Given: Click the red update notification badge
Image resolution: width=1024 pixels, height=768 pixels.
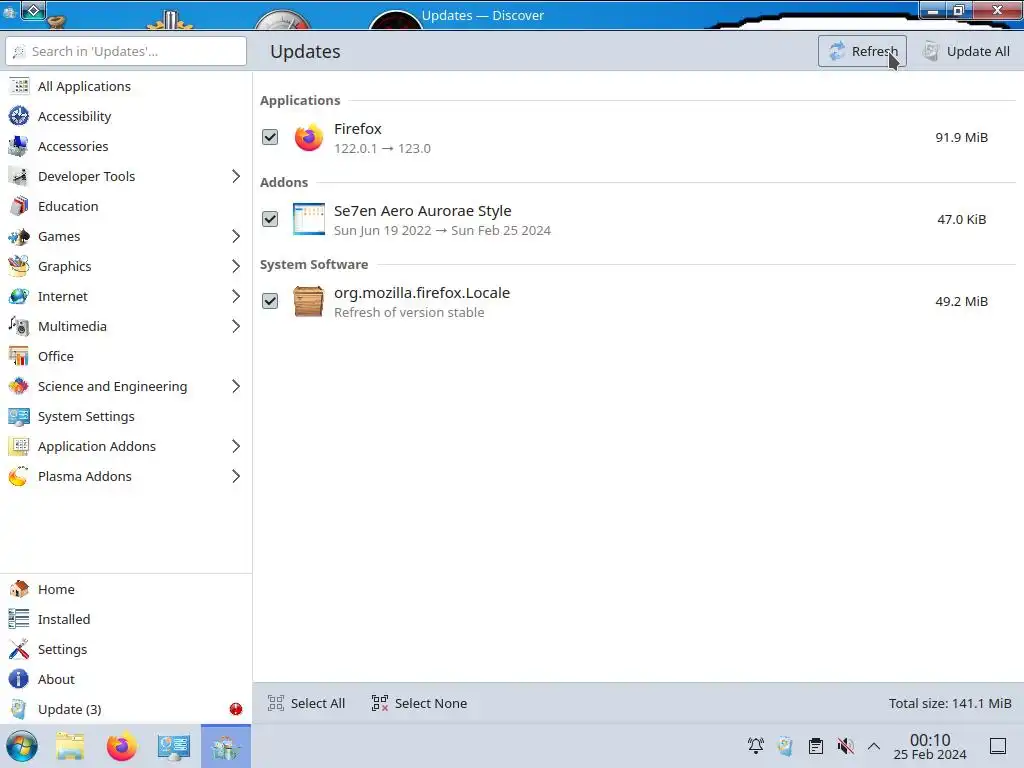Looking at the screenshot, I should pos(236,709).
